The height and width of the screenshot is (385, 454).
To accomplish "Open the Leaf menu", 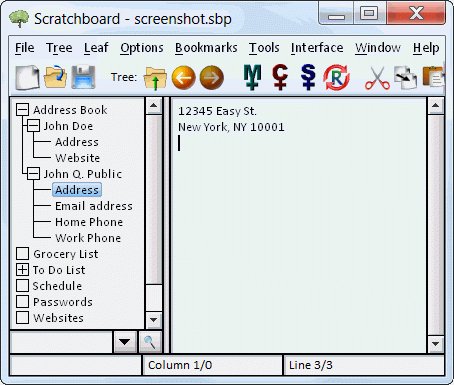I will [96, 48].
